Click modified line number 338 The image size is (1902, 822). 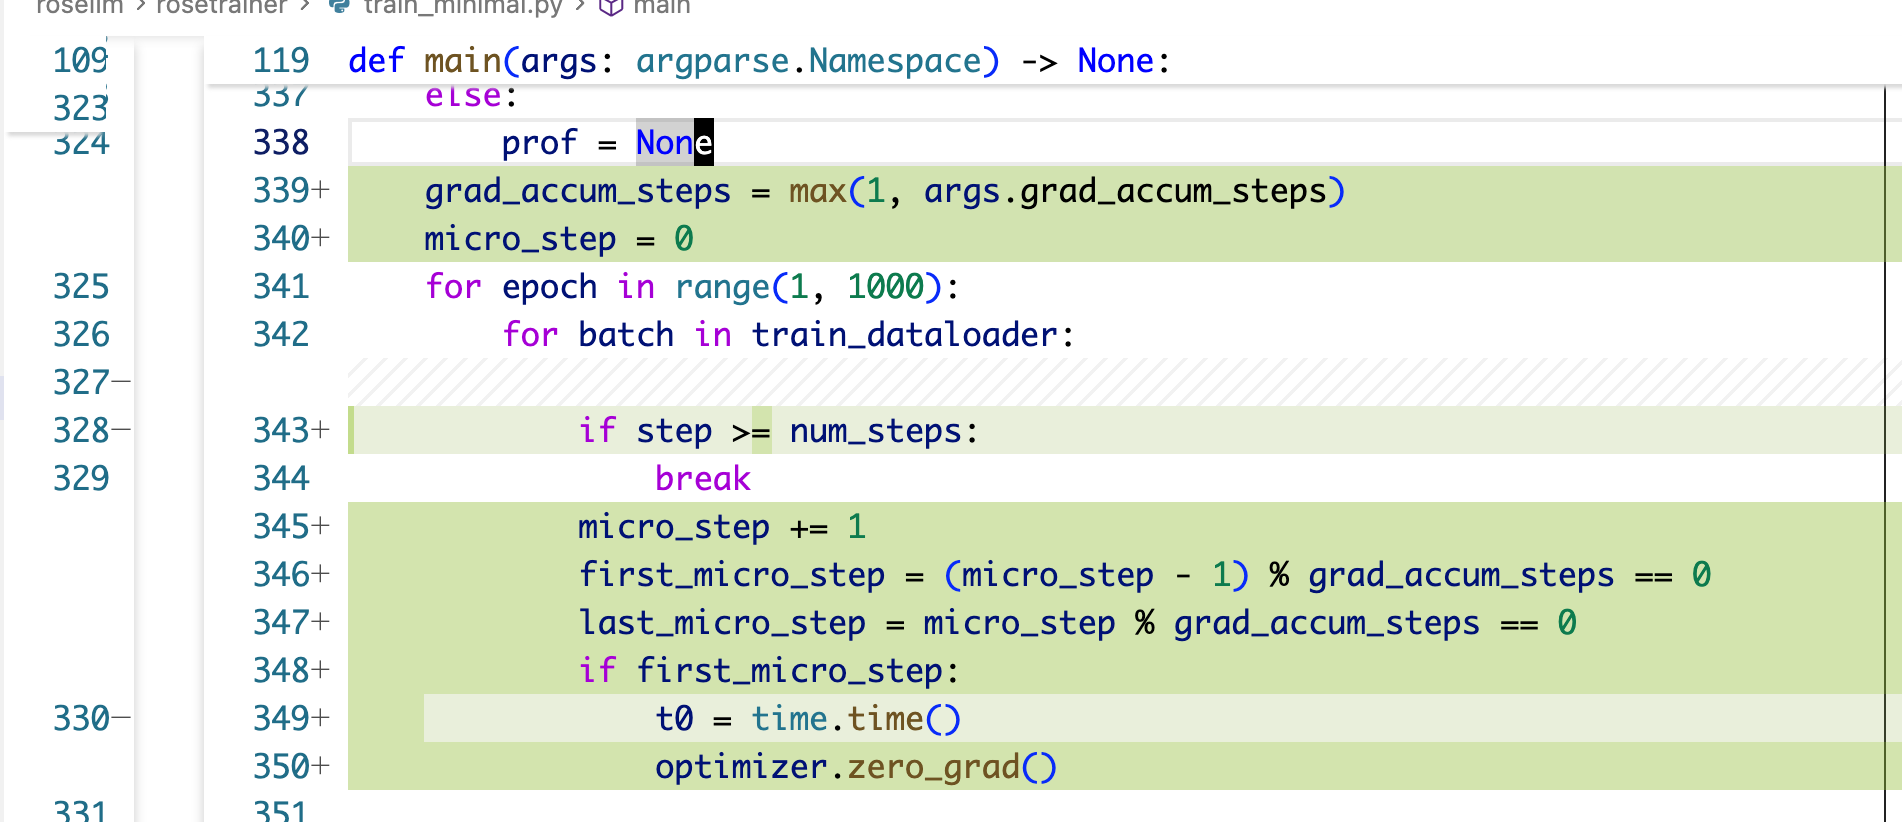[281, 143]
